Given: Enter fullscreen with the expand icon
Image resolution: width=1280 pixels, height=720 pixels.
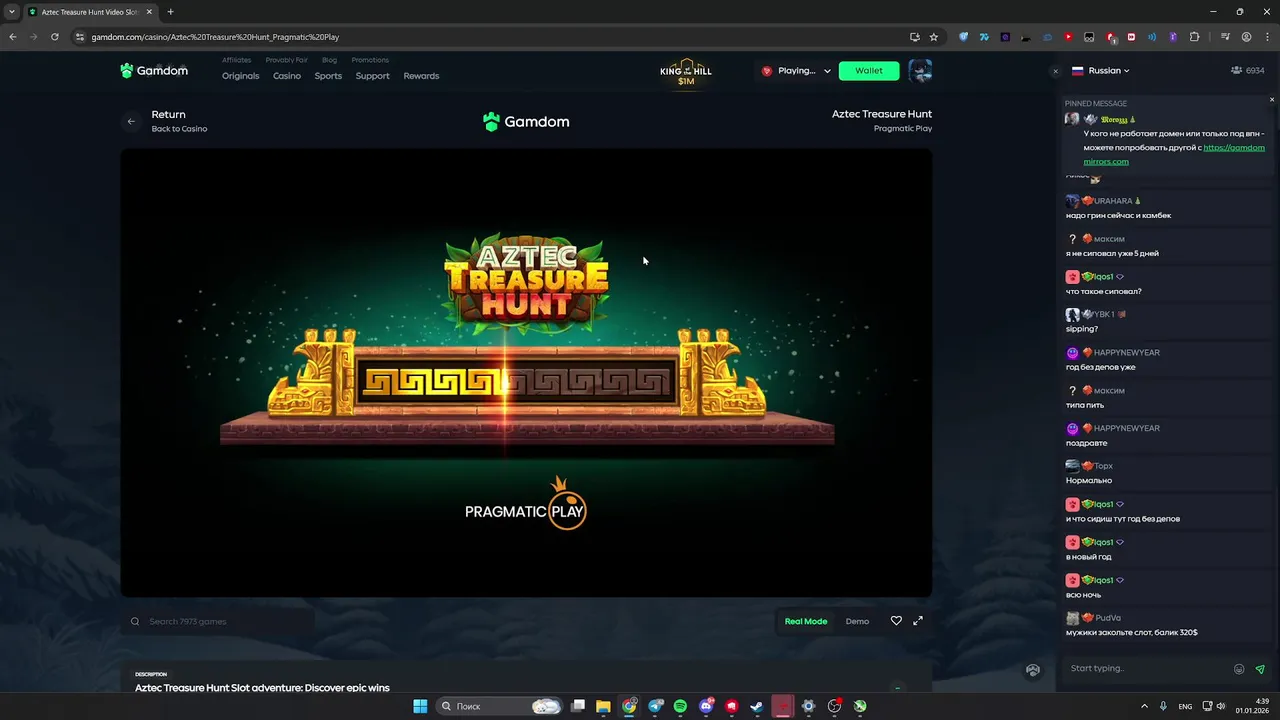Looking at the screenshot, I should point(918,621).
